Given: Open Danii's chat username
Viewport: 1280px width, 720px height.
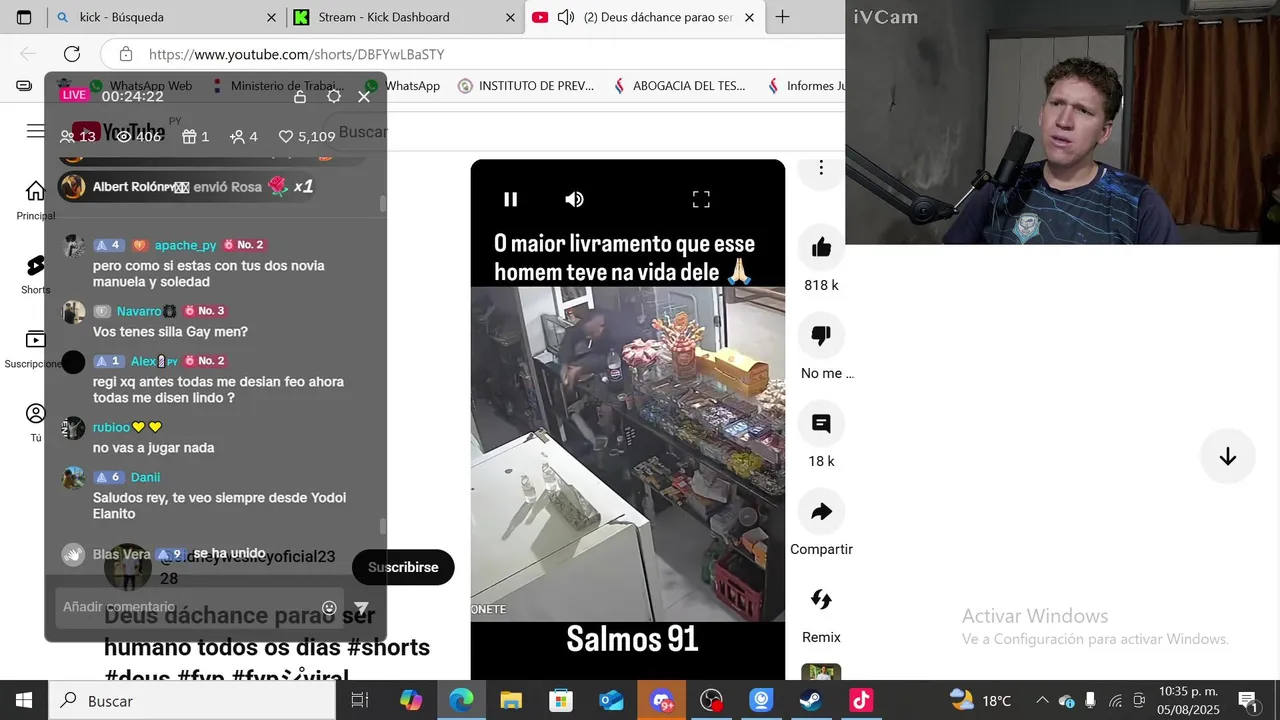Looking at the screenshot, I should click(145, 477).
